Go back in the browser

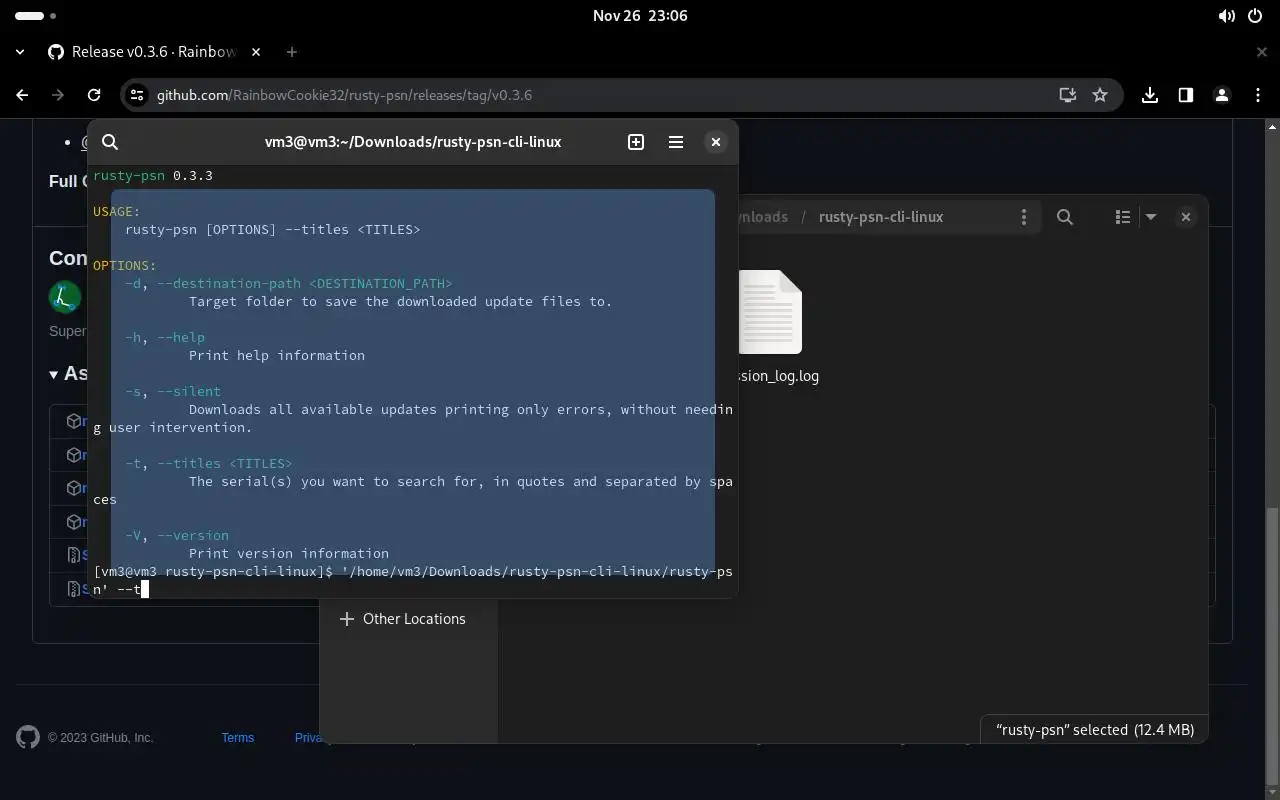(x=22, y=95)
